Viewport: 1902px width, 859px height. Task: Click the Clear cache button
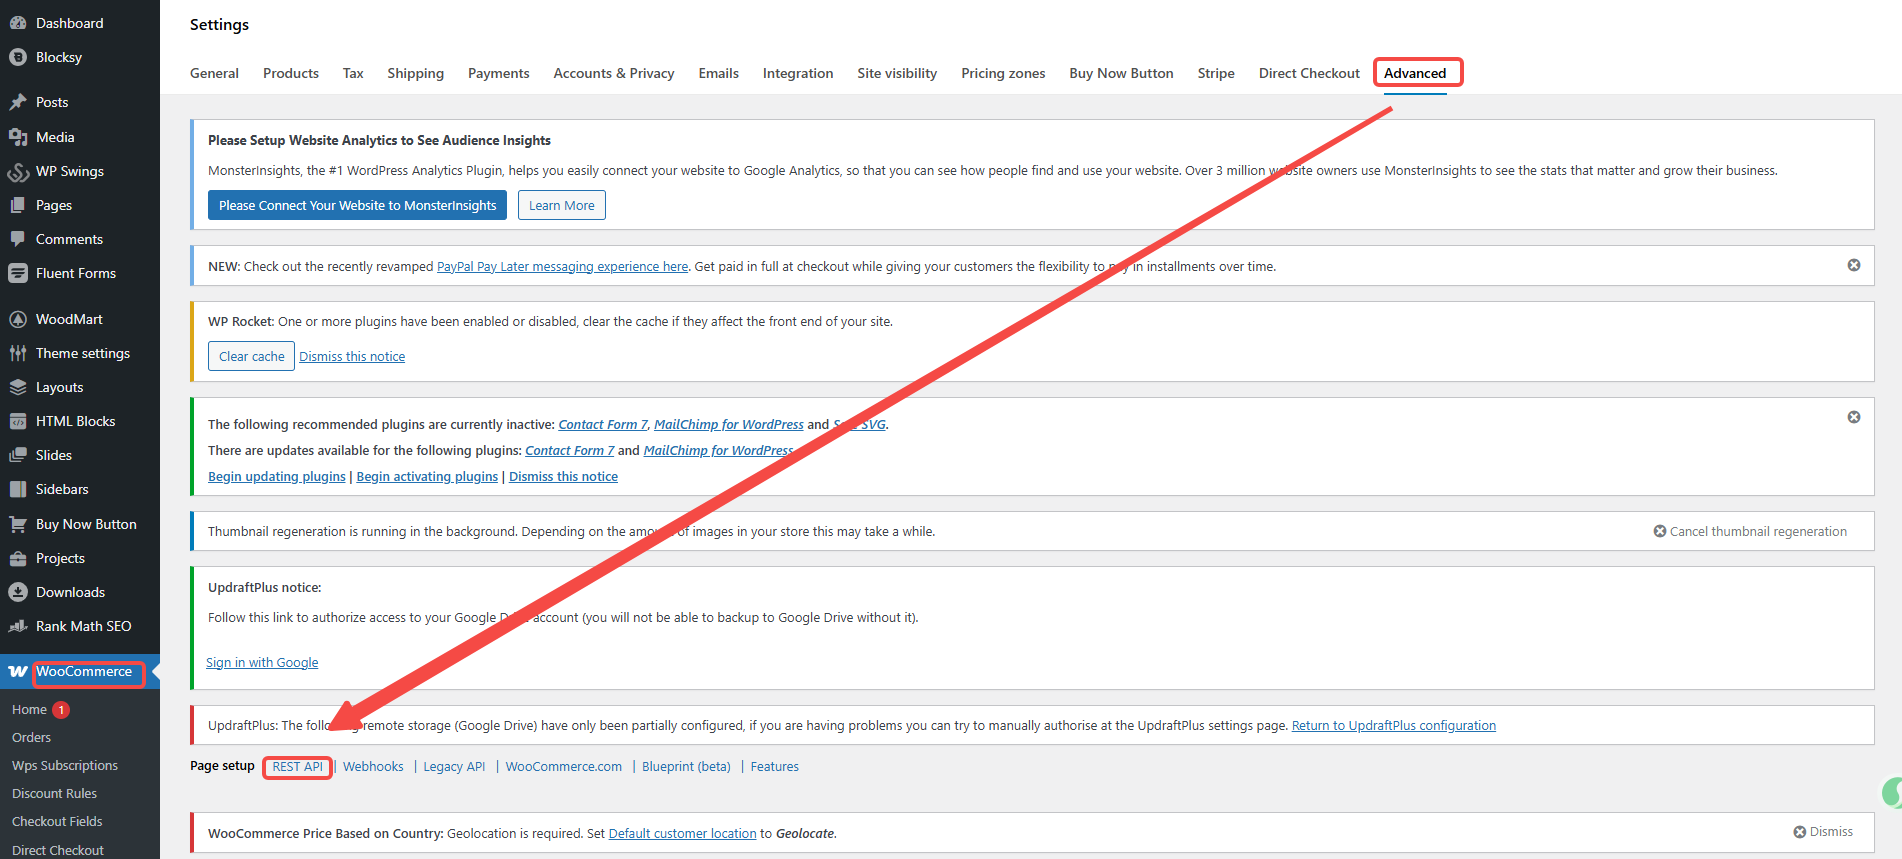pos(251,356)
